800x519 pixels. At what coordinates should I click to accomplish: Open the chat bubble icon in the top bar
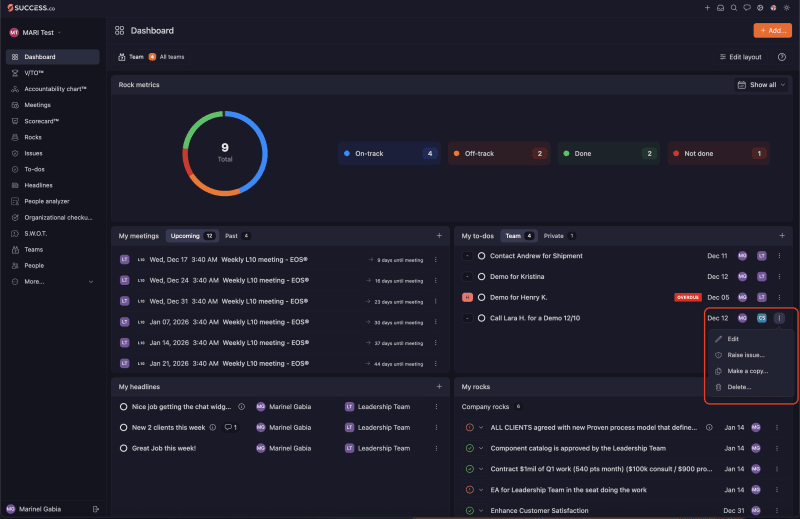click(747, 8)
